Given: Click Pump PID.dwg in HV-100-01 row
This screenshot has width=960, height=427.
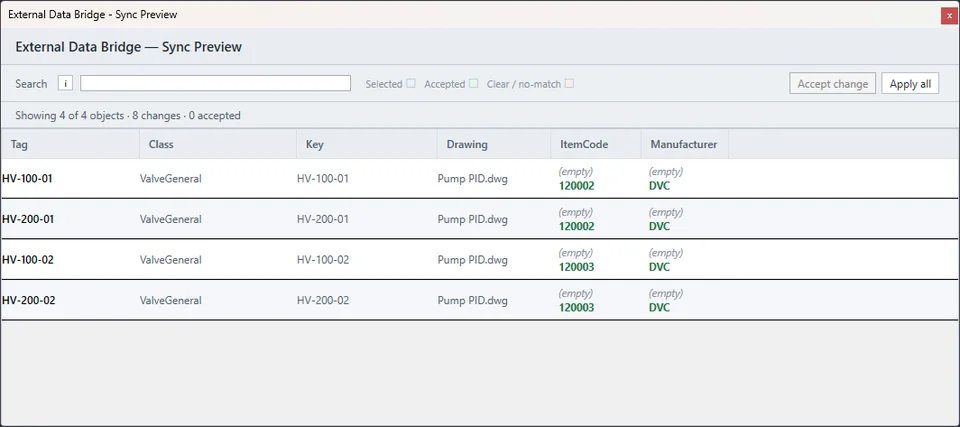Looking at the screenshot, I should click(473, 179).
